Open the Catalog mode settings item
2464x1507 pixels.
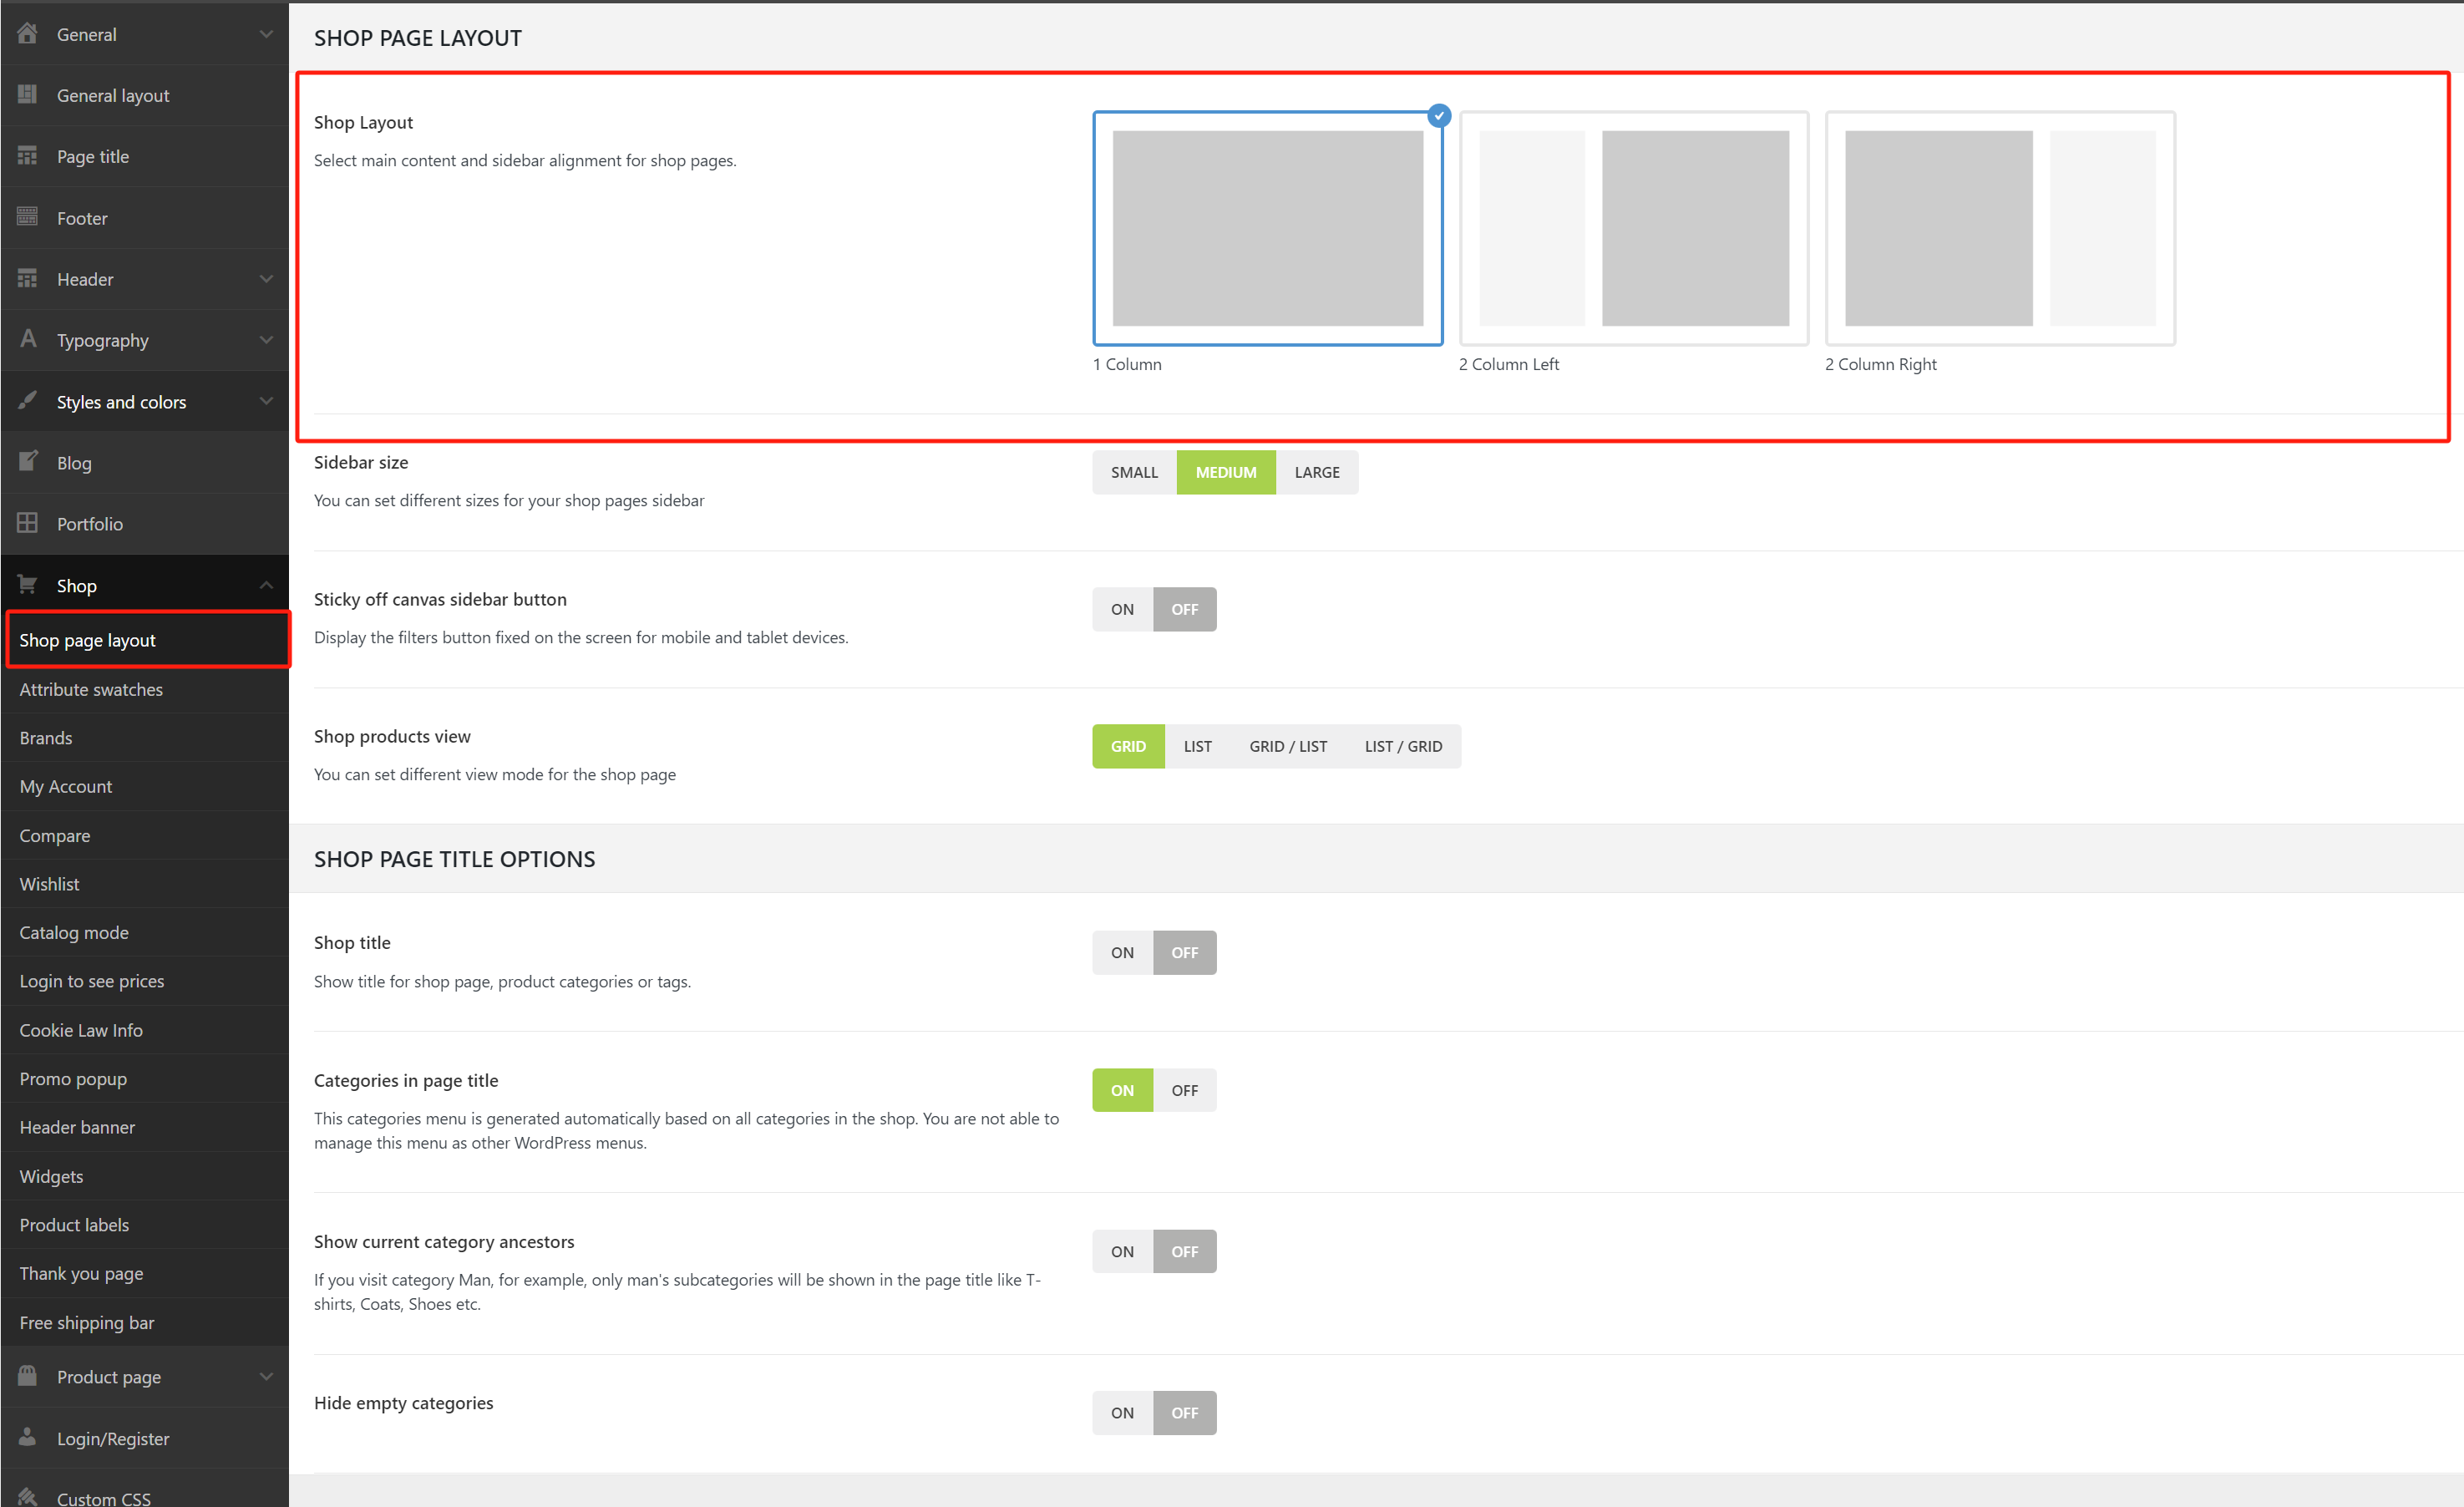pos(74,932)
